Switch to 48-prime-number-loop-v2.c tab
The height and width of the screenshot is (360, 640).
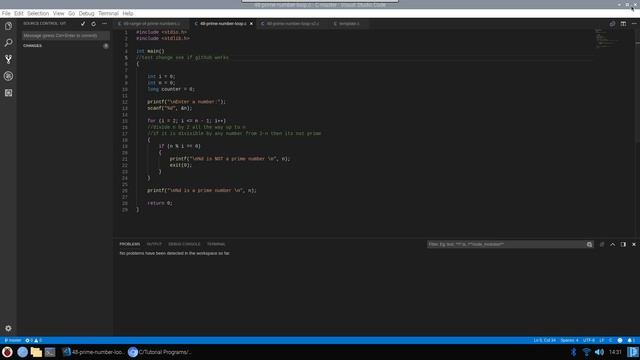pyautogui.click(x=293, y=24)
